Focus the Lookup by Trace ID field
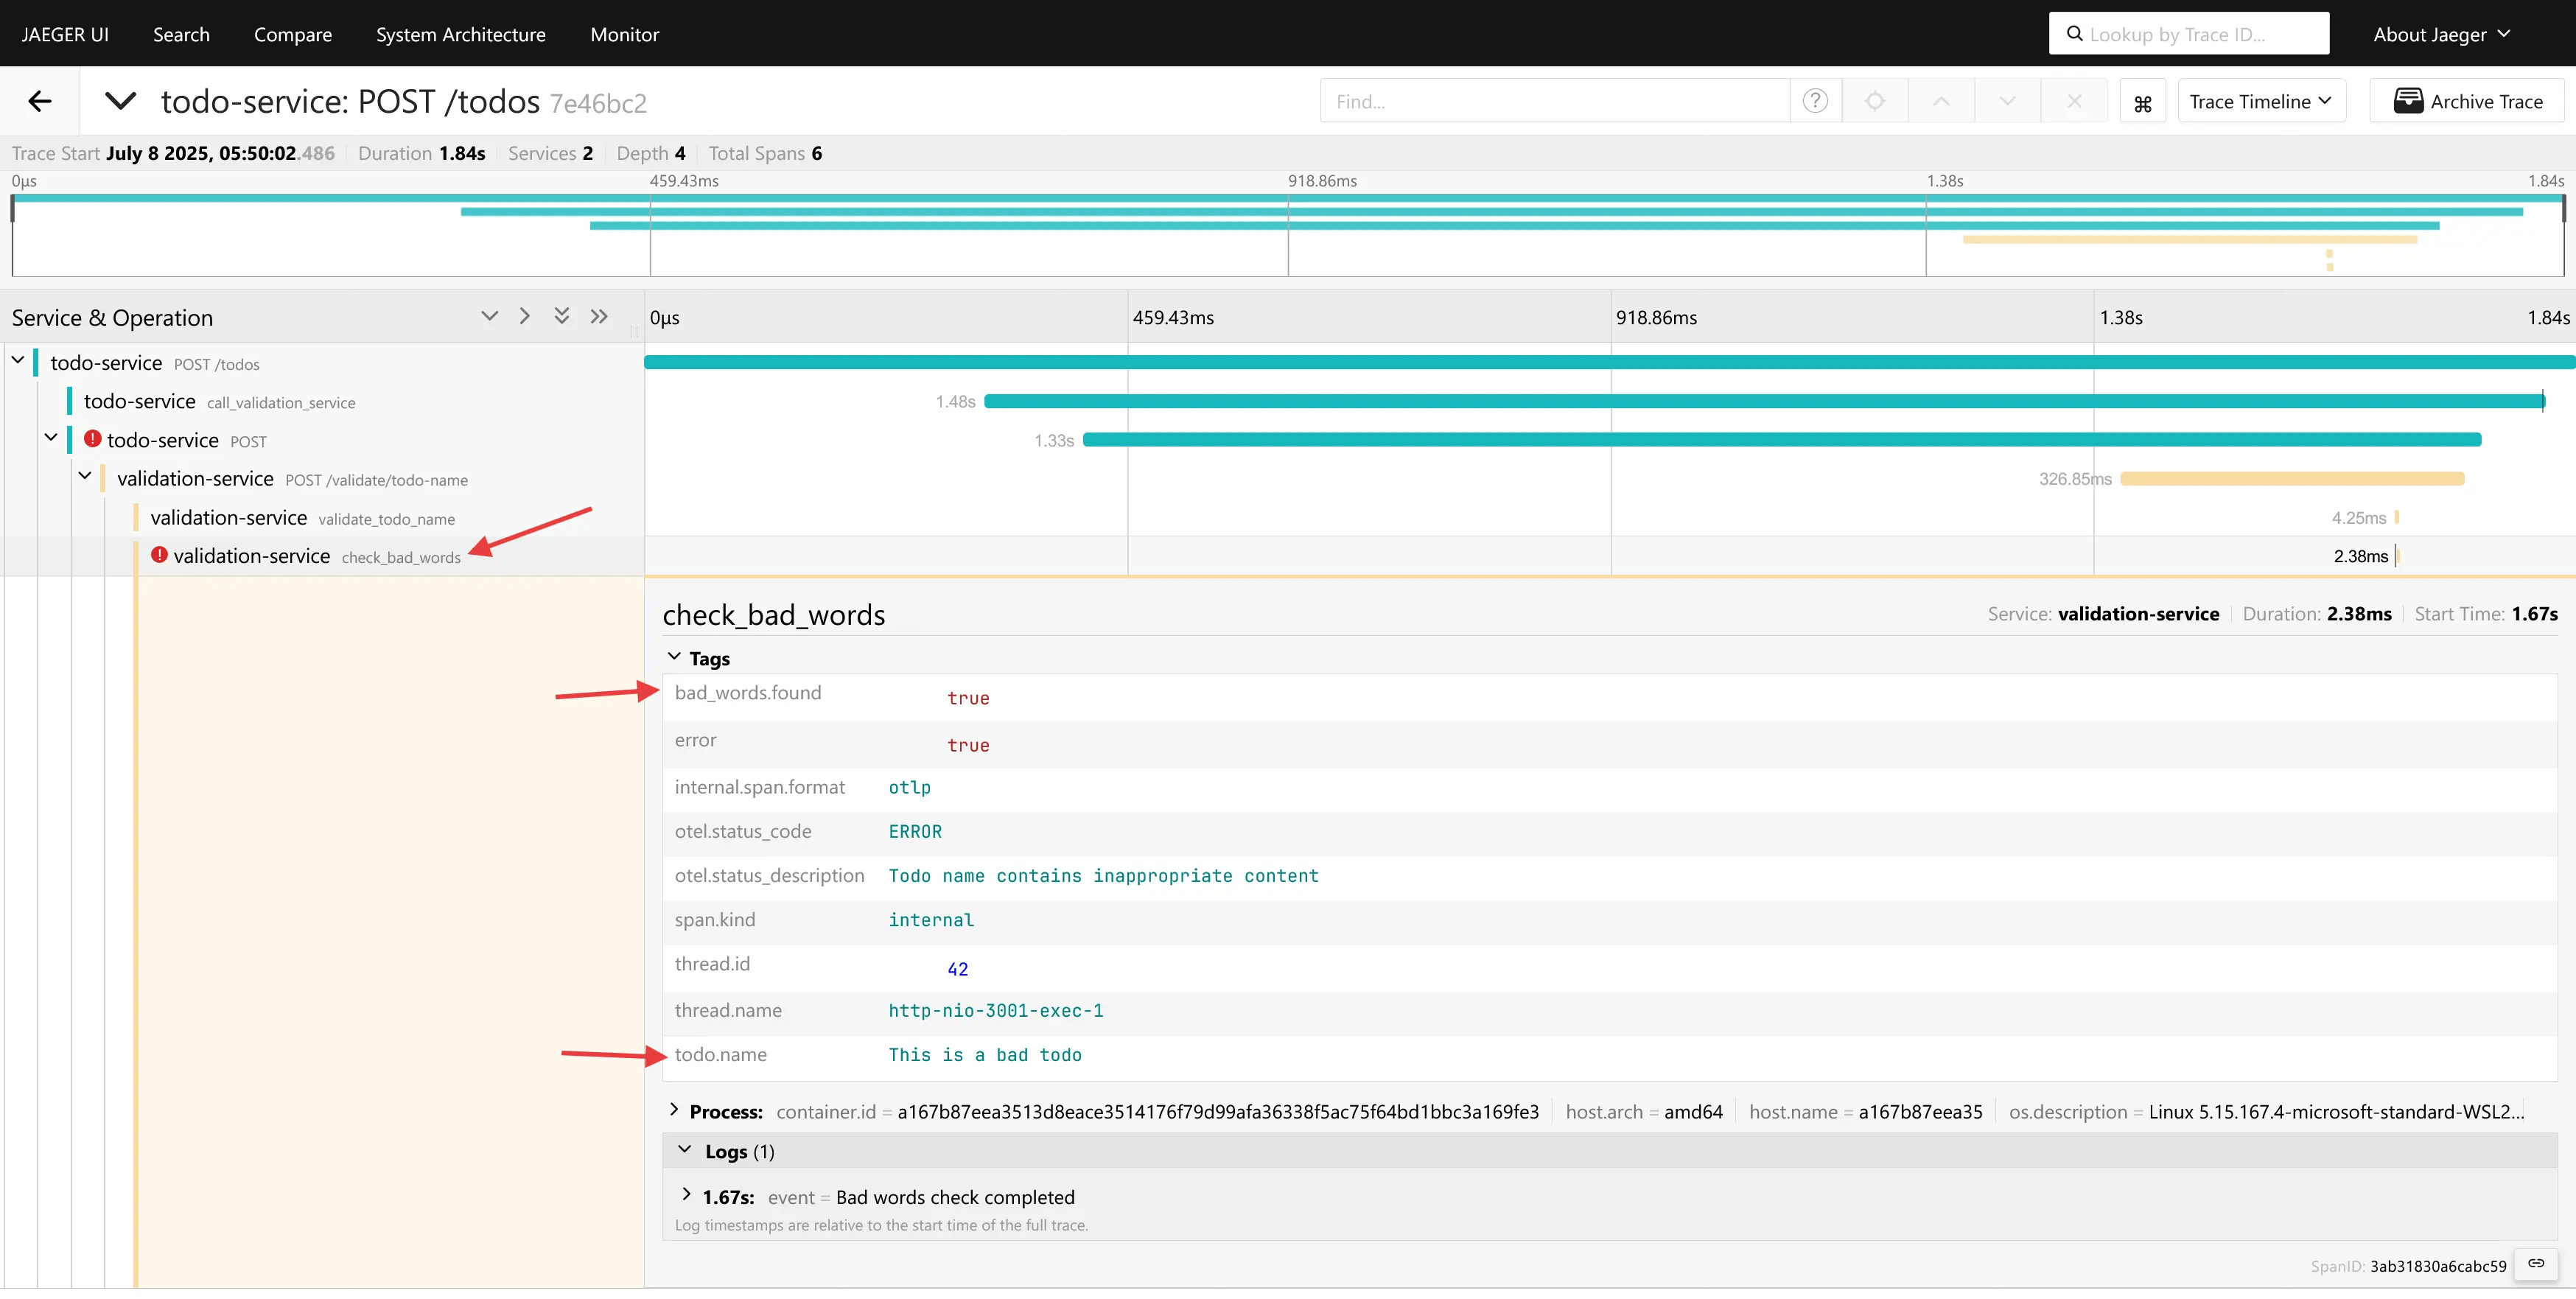This screenshot has height=1299, width=2576. tap(2189, 34)
